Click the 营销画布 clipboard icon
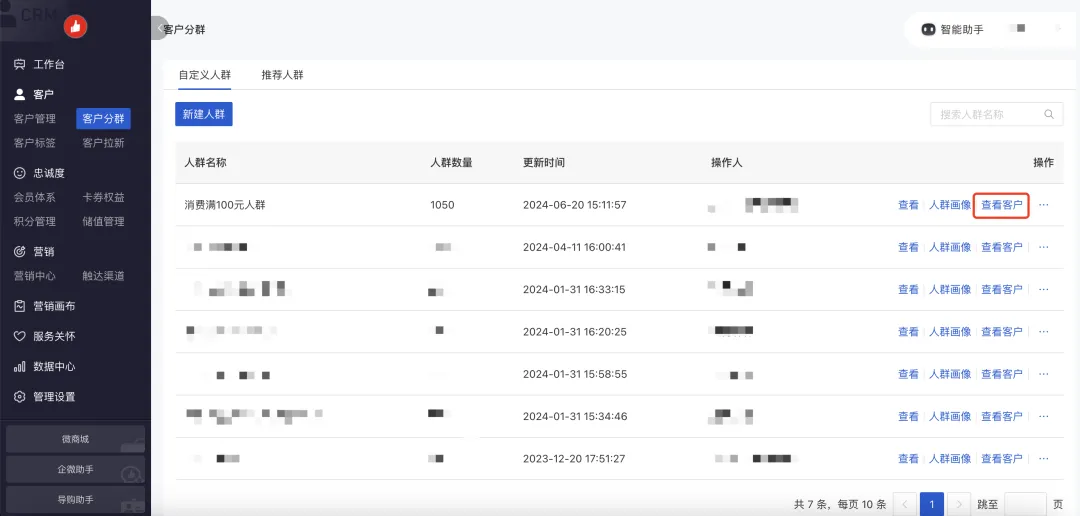 [x=19, y=306]
